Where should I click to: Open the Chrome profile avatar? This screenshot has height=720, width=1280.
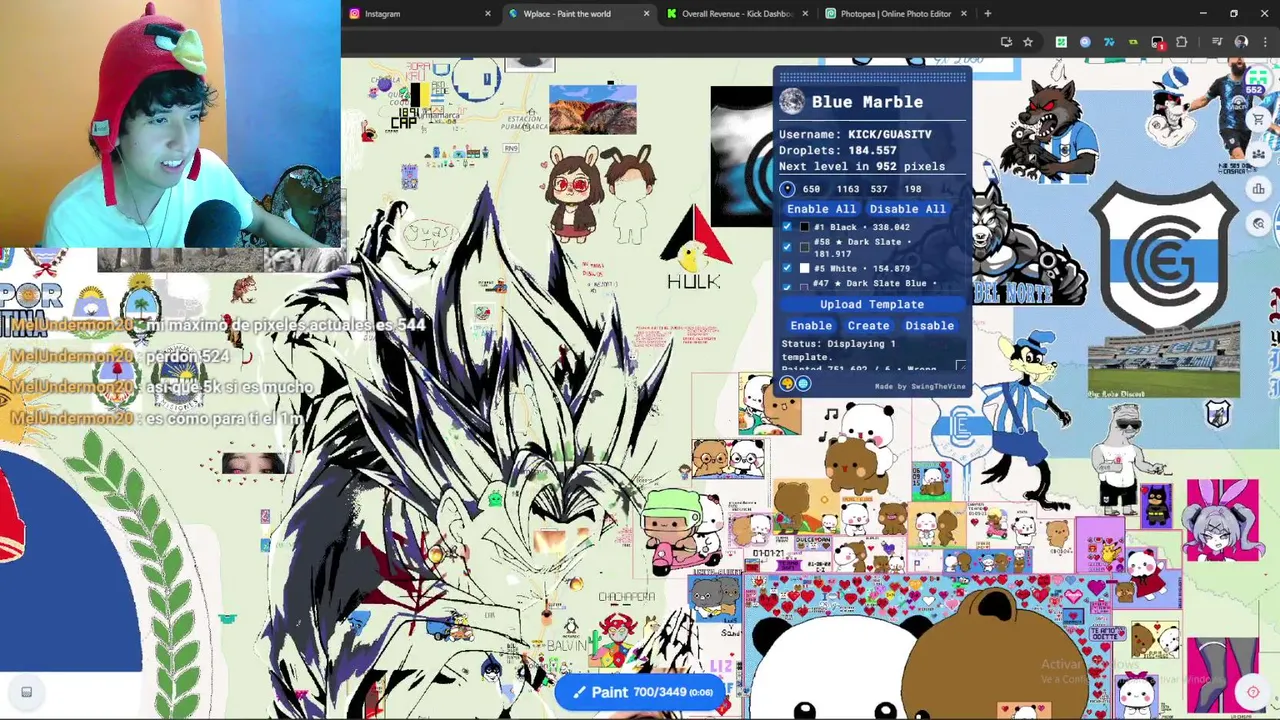[x=1241, y=42]
